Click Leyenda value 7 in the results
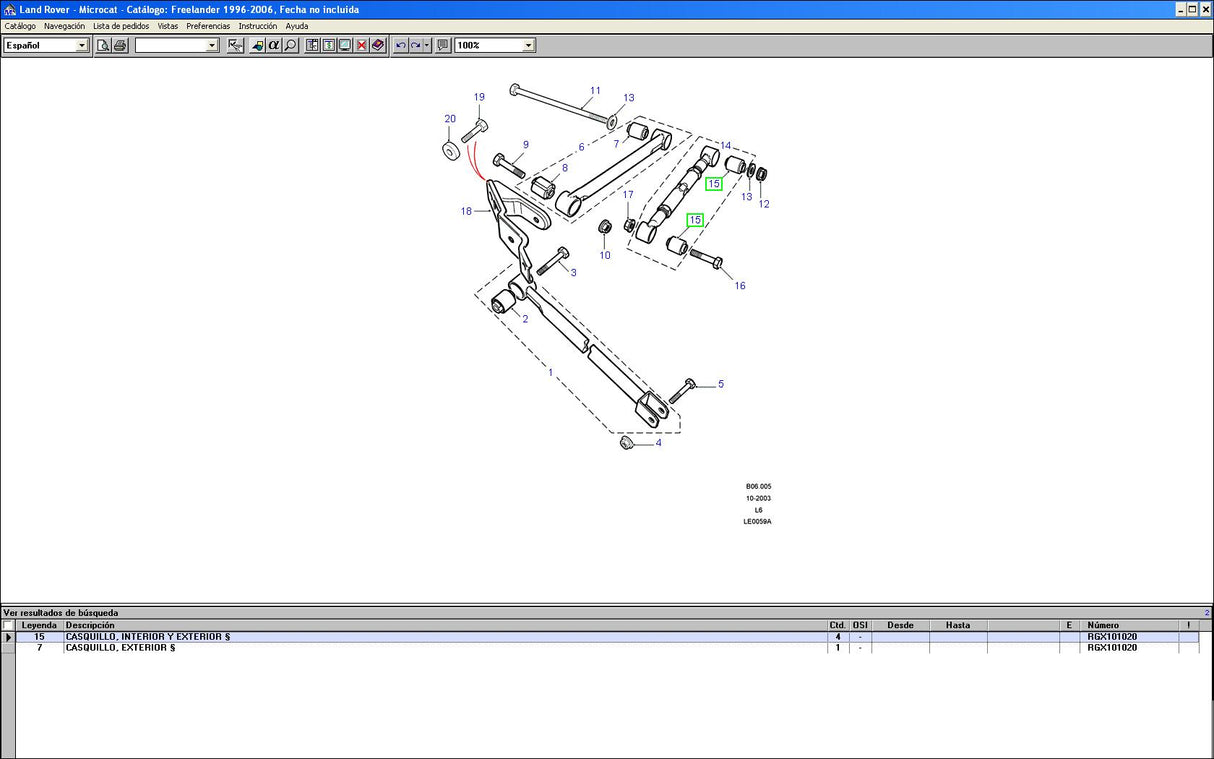This screenshot has width=1214, height=759. (39, 648)
